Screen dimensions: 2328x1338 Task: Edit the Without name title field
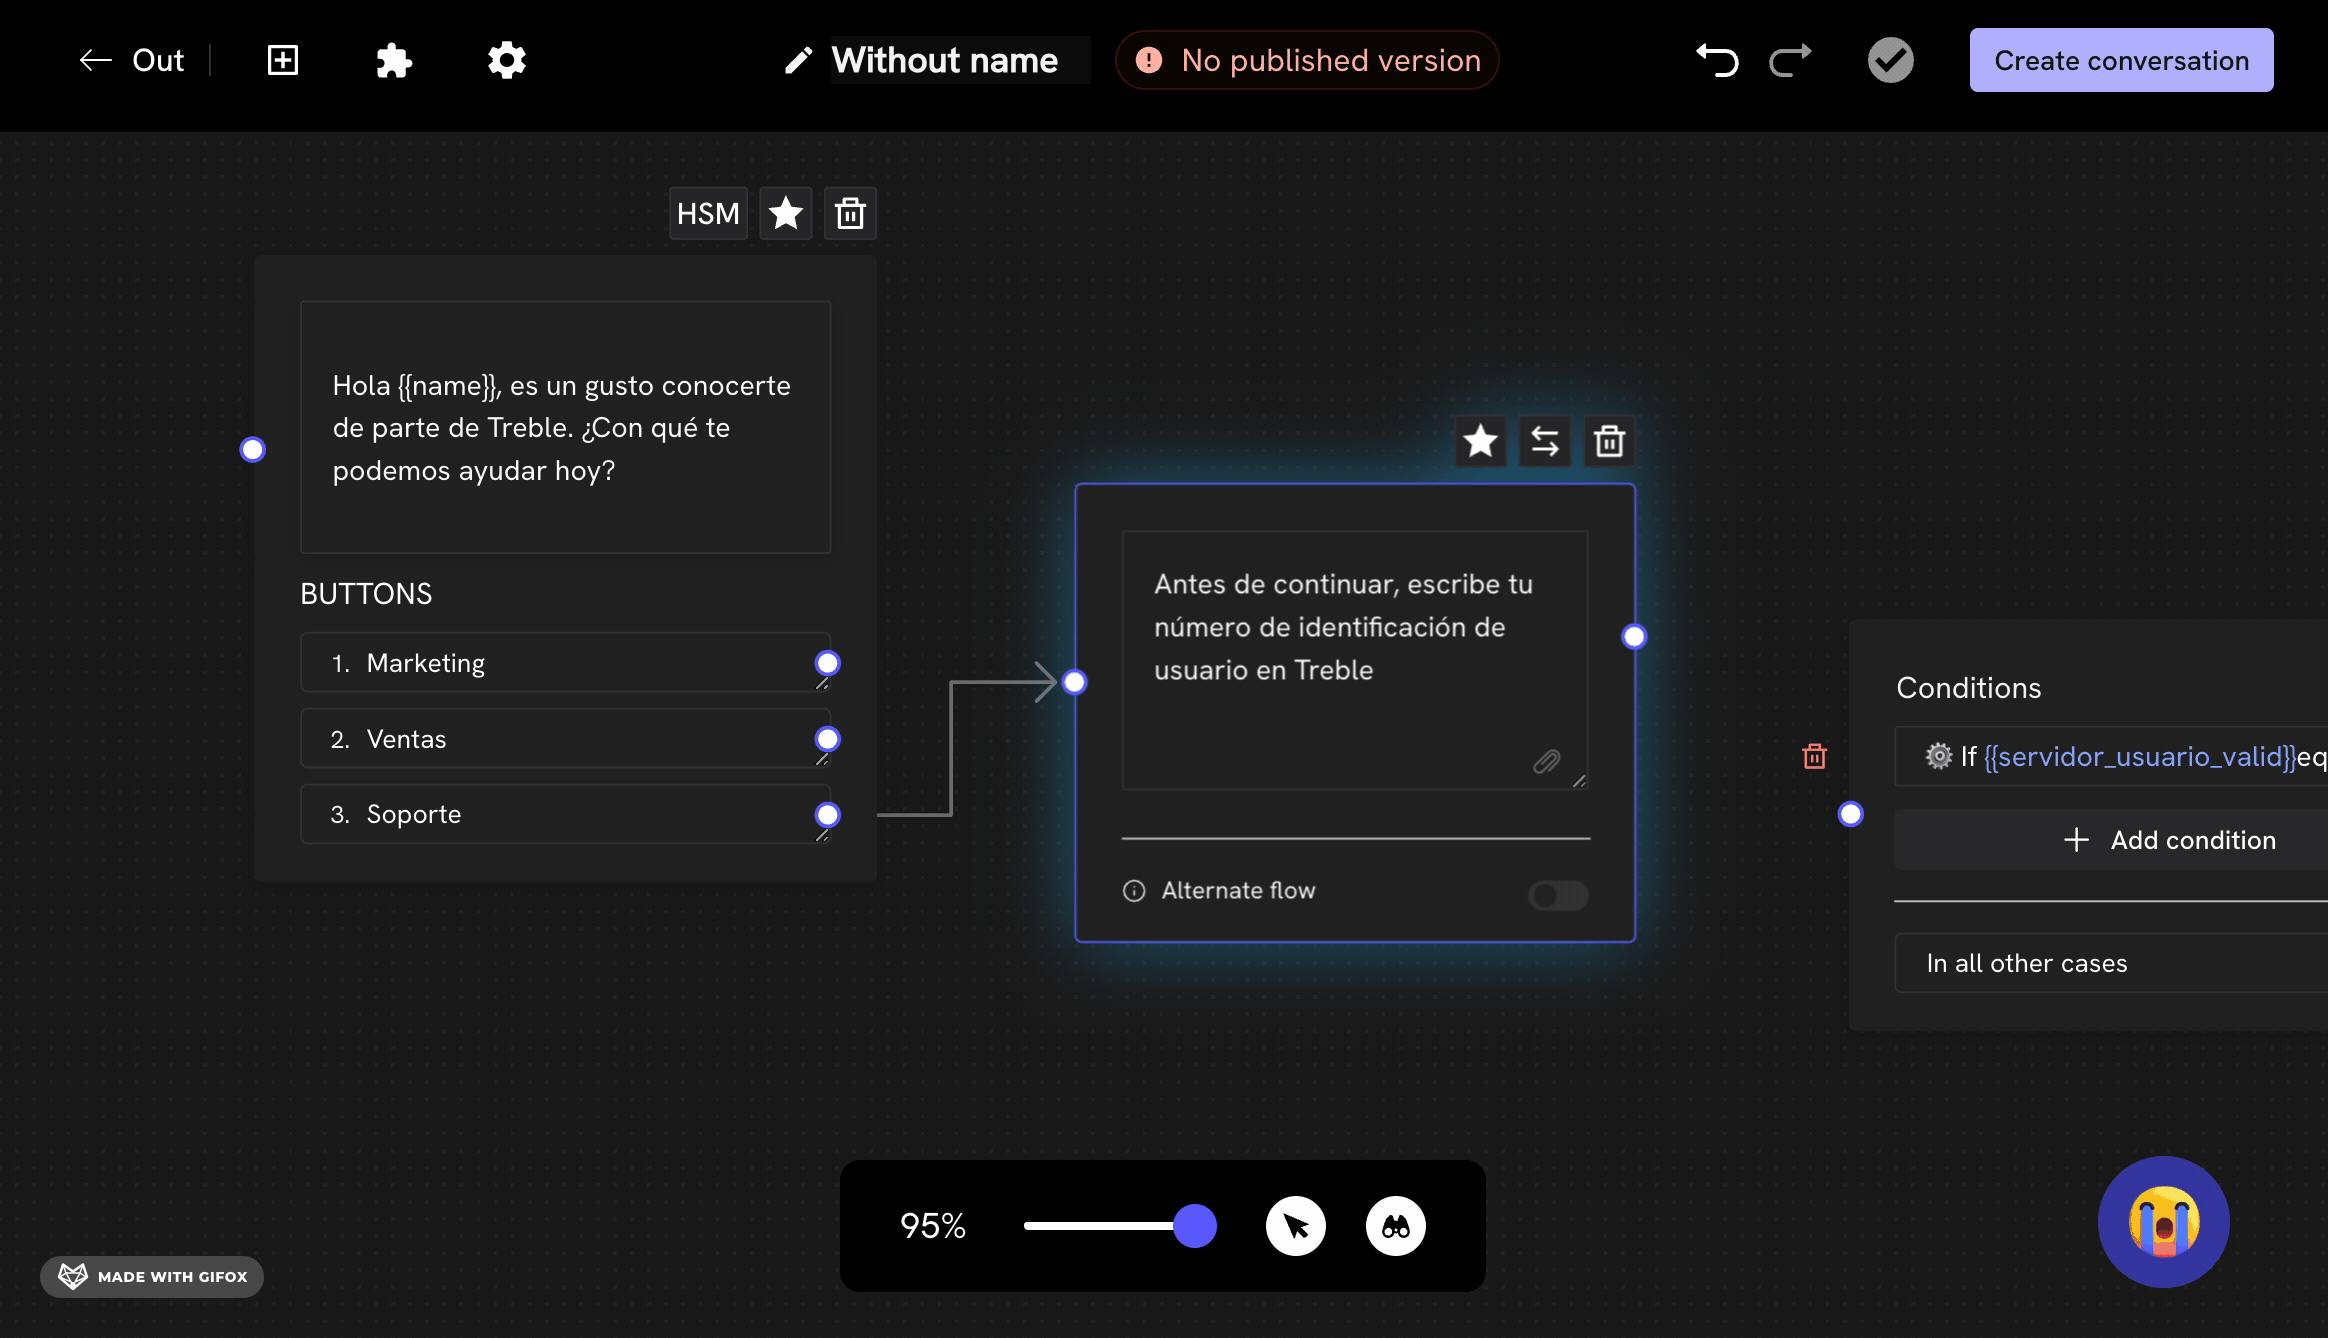tap(945, 60)
